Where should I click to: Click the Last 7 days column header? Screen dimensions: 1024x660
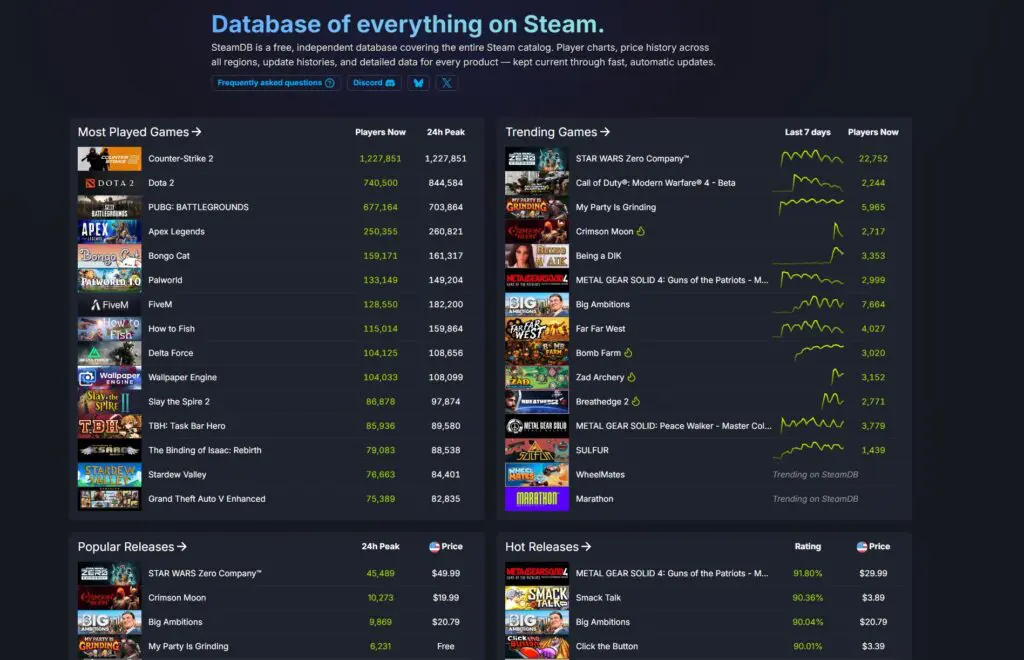(807, 132)
